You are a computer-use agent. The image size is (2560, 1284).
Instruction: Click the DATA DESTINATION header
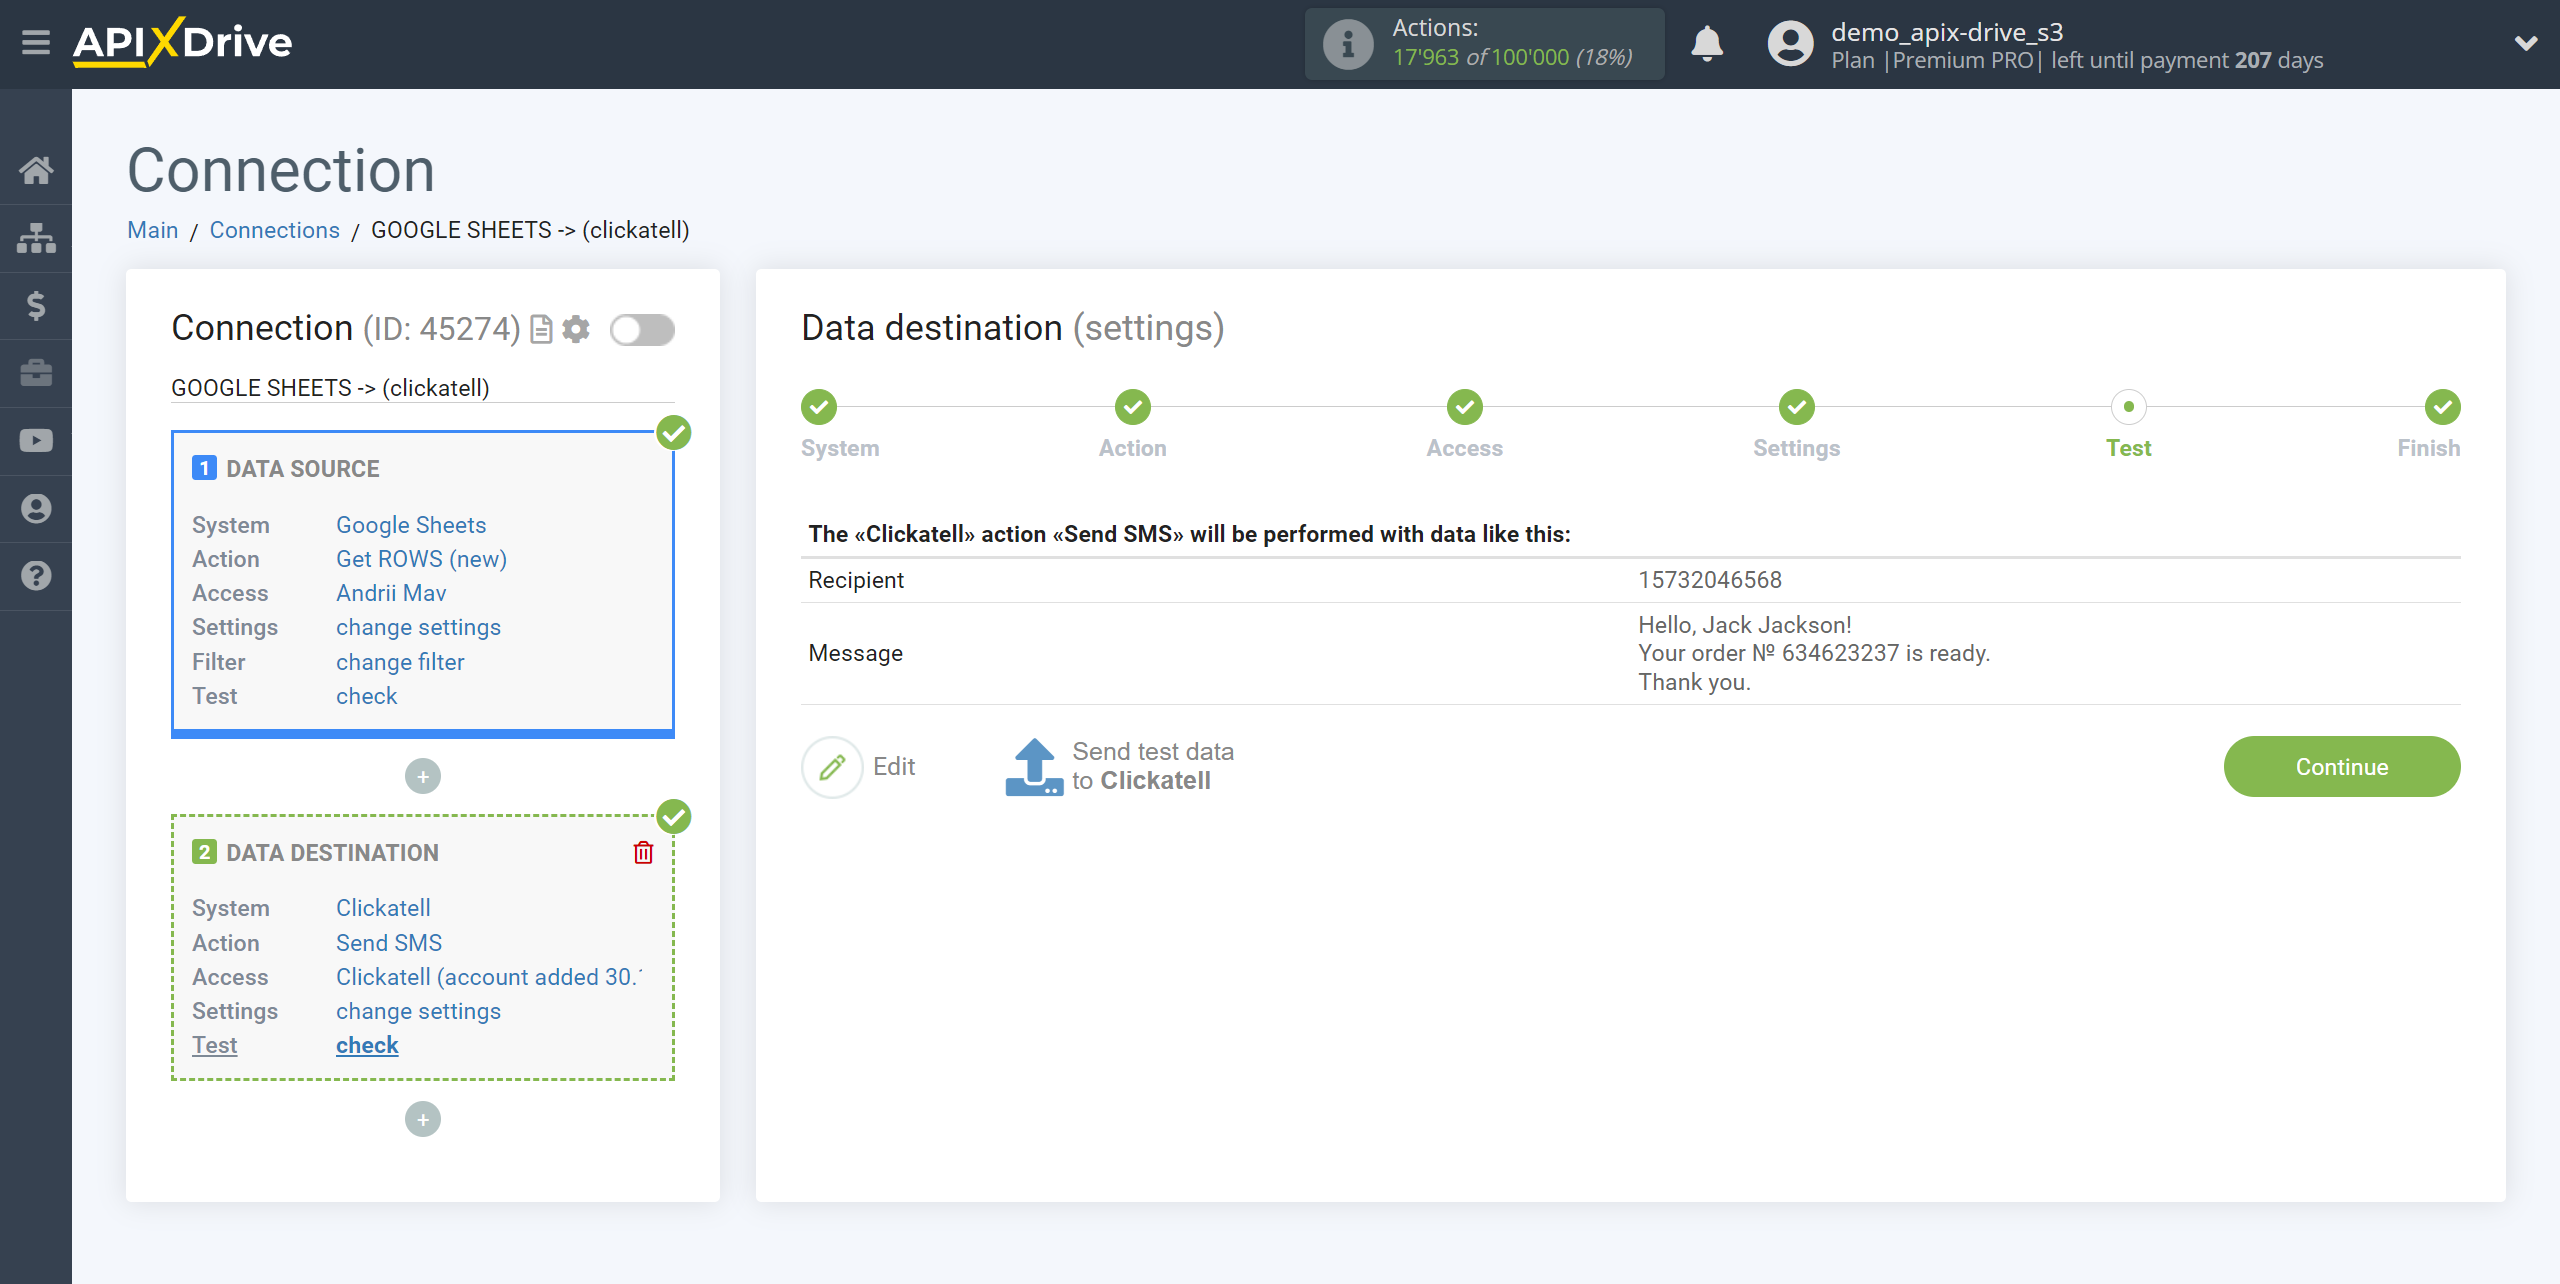pos(333,853)
